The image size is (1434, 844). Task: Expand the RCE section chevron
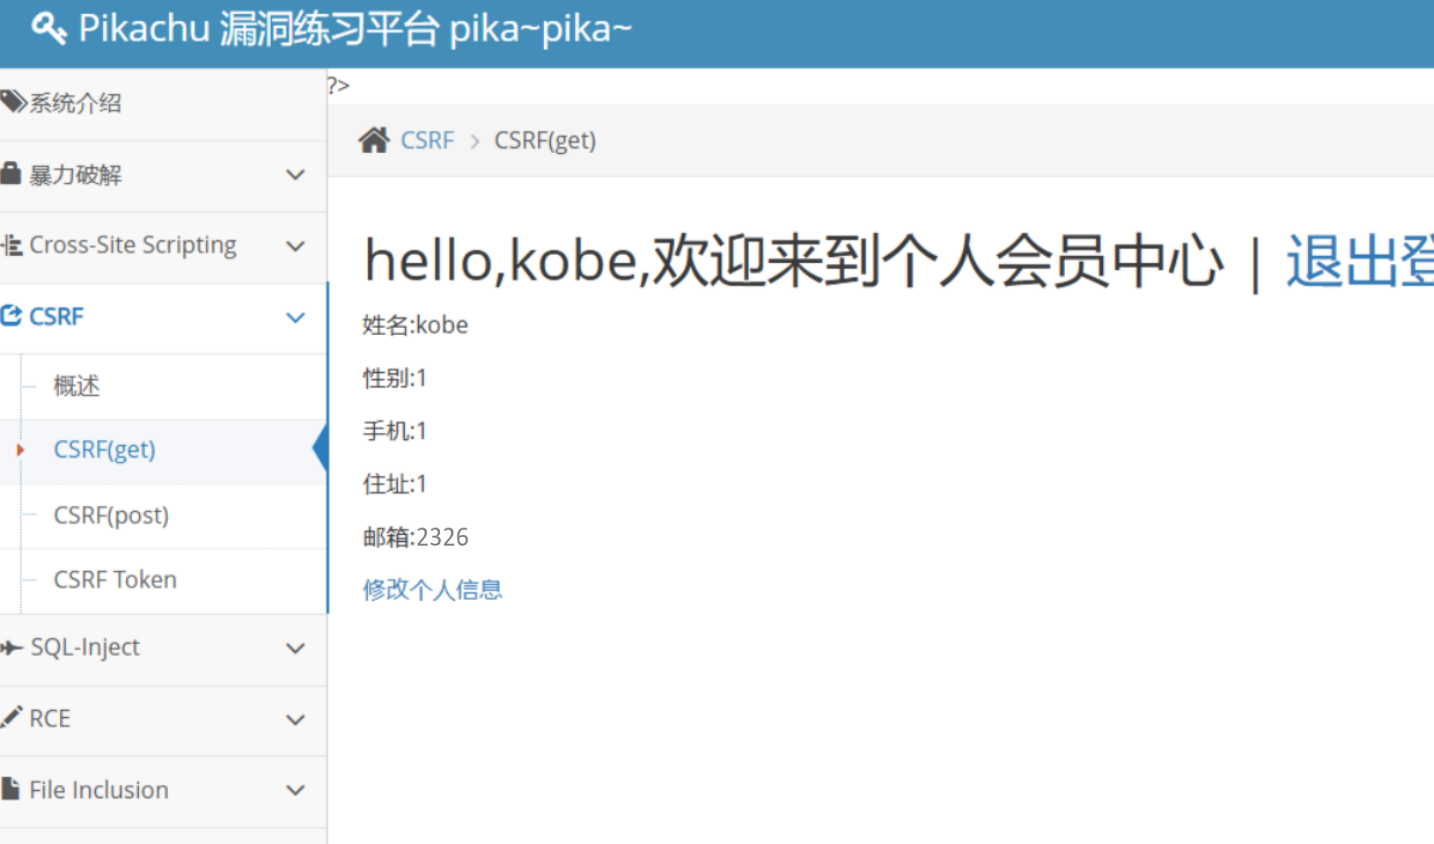(x=295, y=719)
